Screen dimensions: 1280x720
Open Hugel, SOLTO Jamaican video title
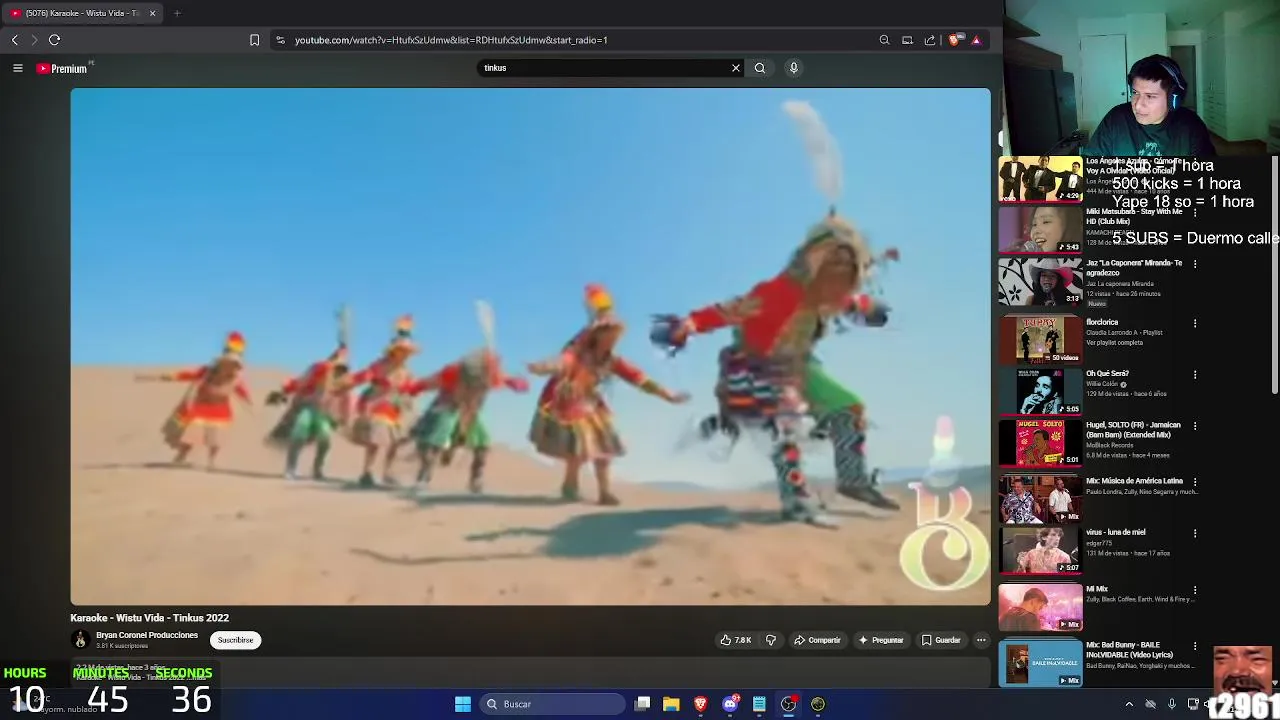[1133, 430]
